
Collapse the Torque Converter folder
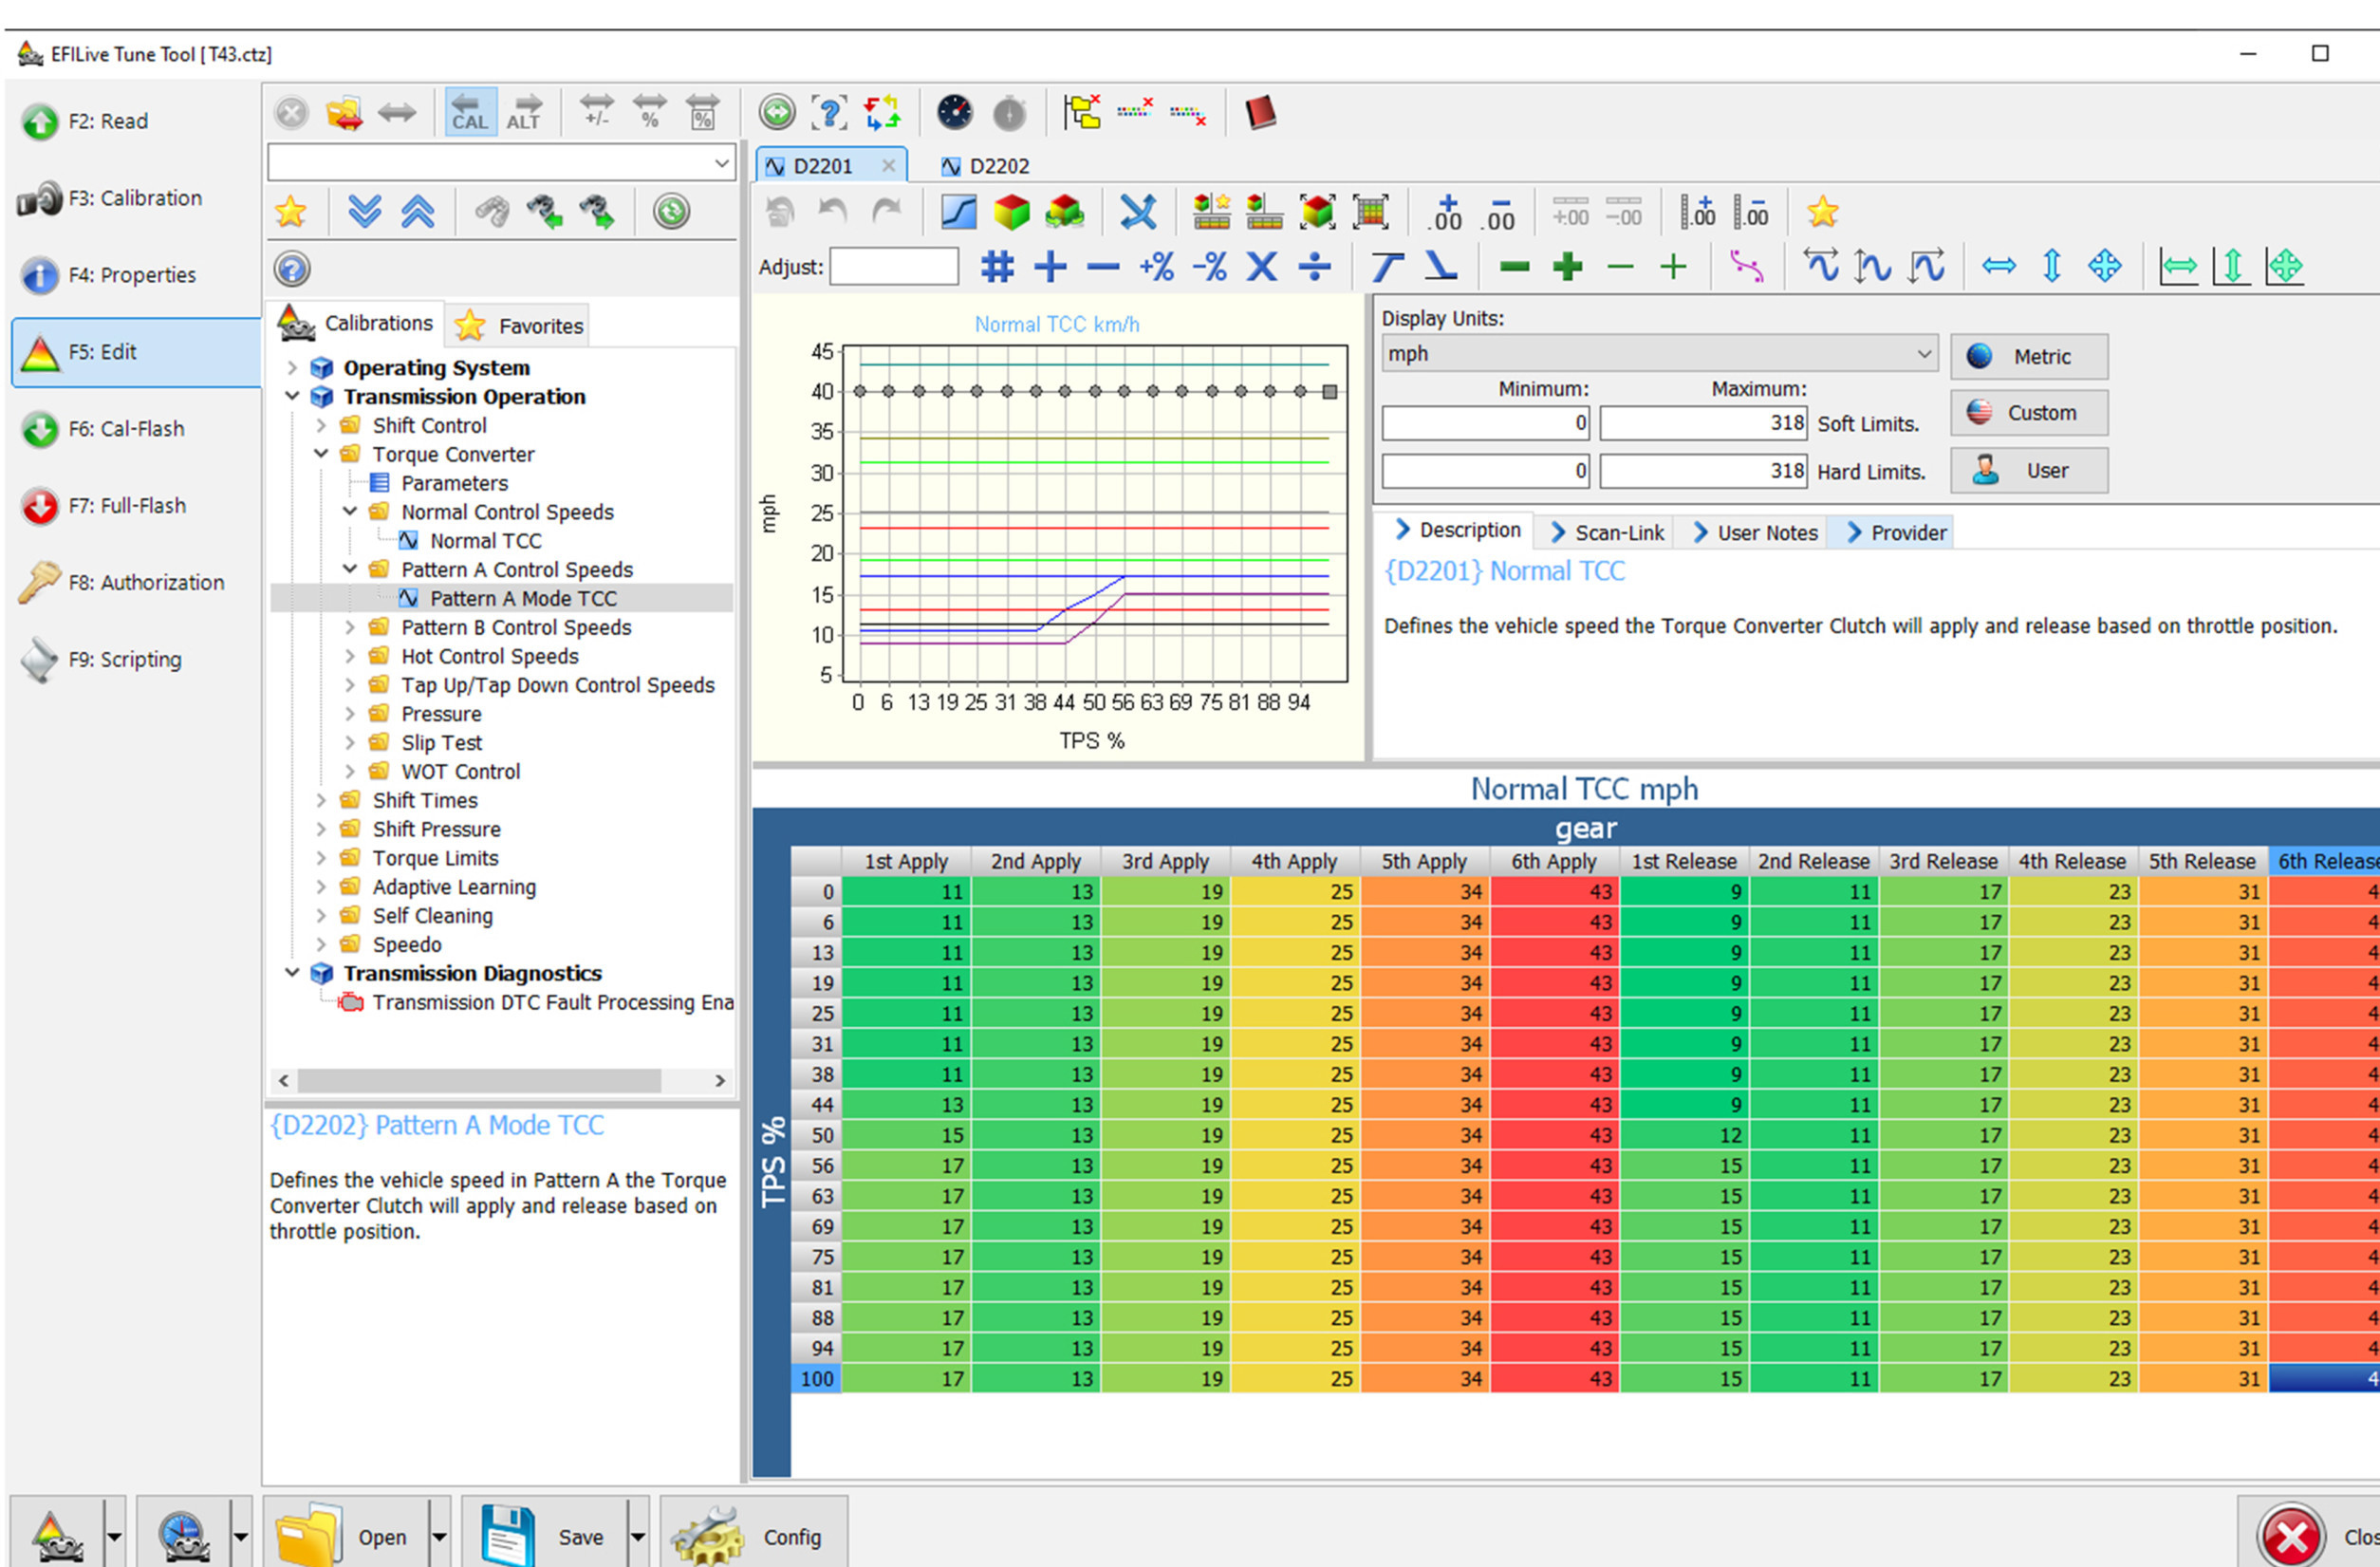pos(321,454)
